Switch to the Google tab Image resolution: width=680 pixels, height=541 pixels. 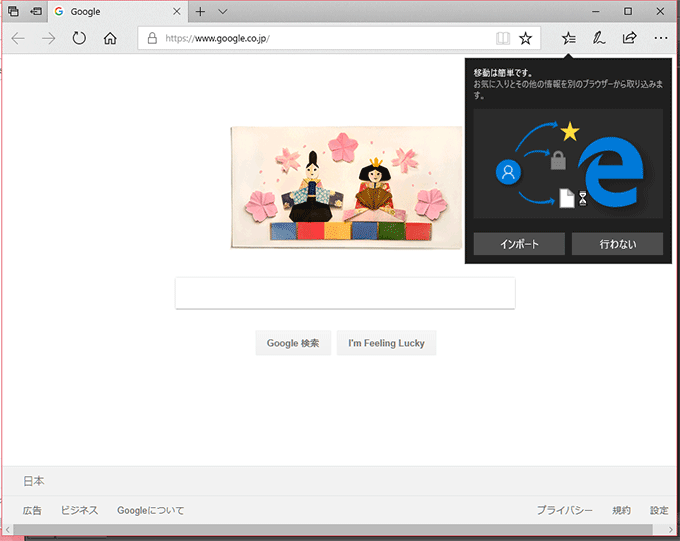118,12
